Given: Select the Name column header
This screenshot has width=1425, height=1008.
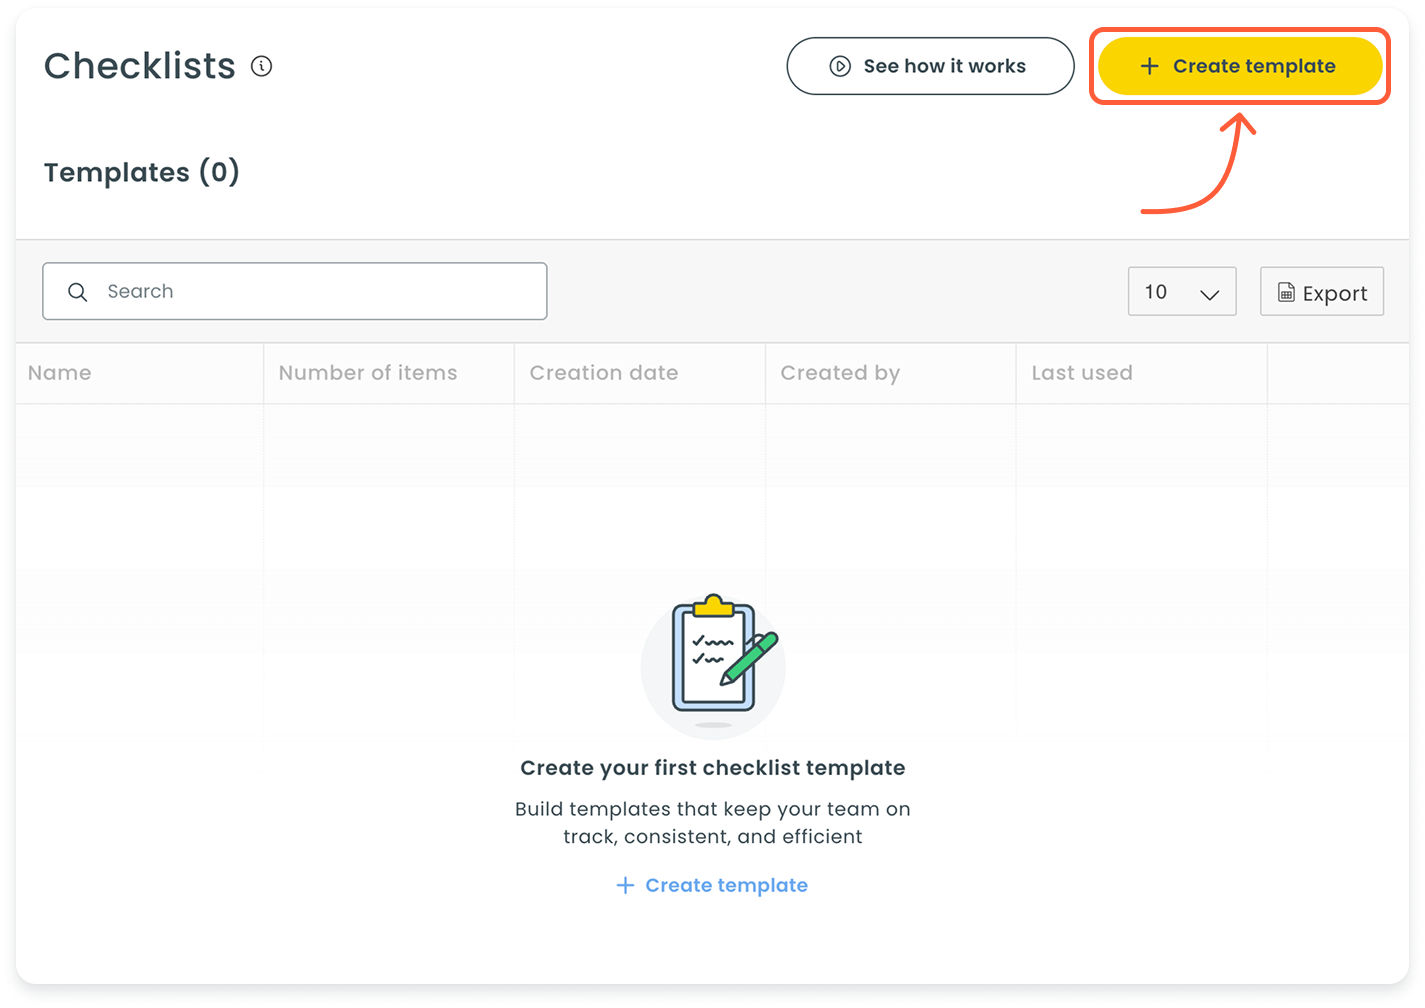Looking at the screenshot, I should coord(60,372).
